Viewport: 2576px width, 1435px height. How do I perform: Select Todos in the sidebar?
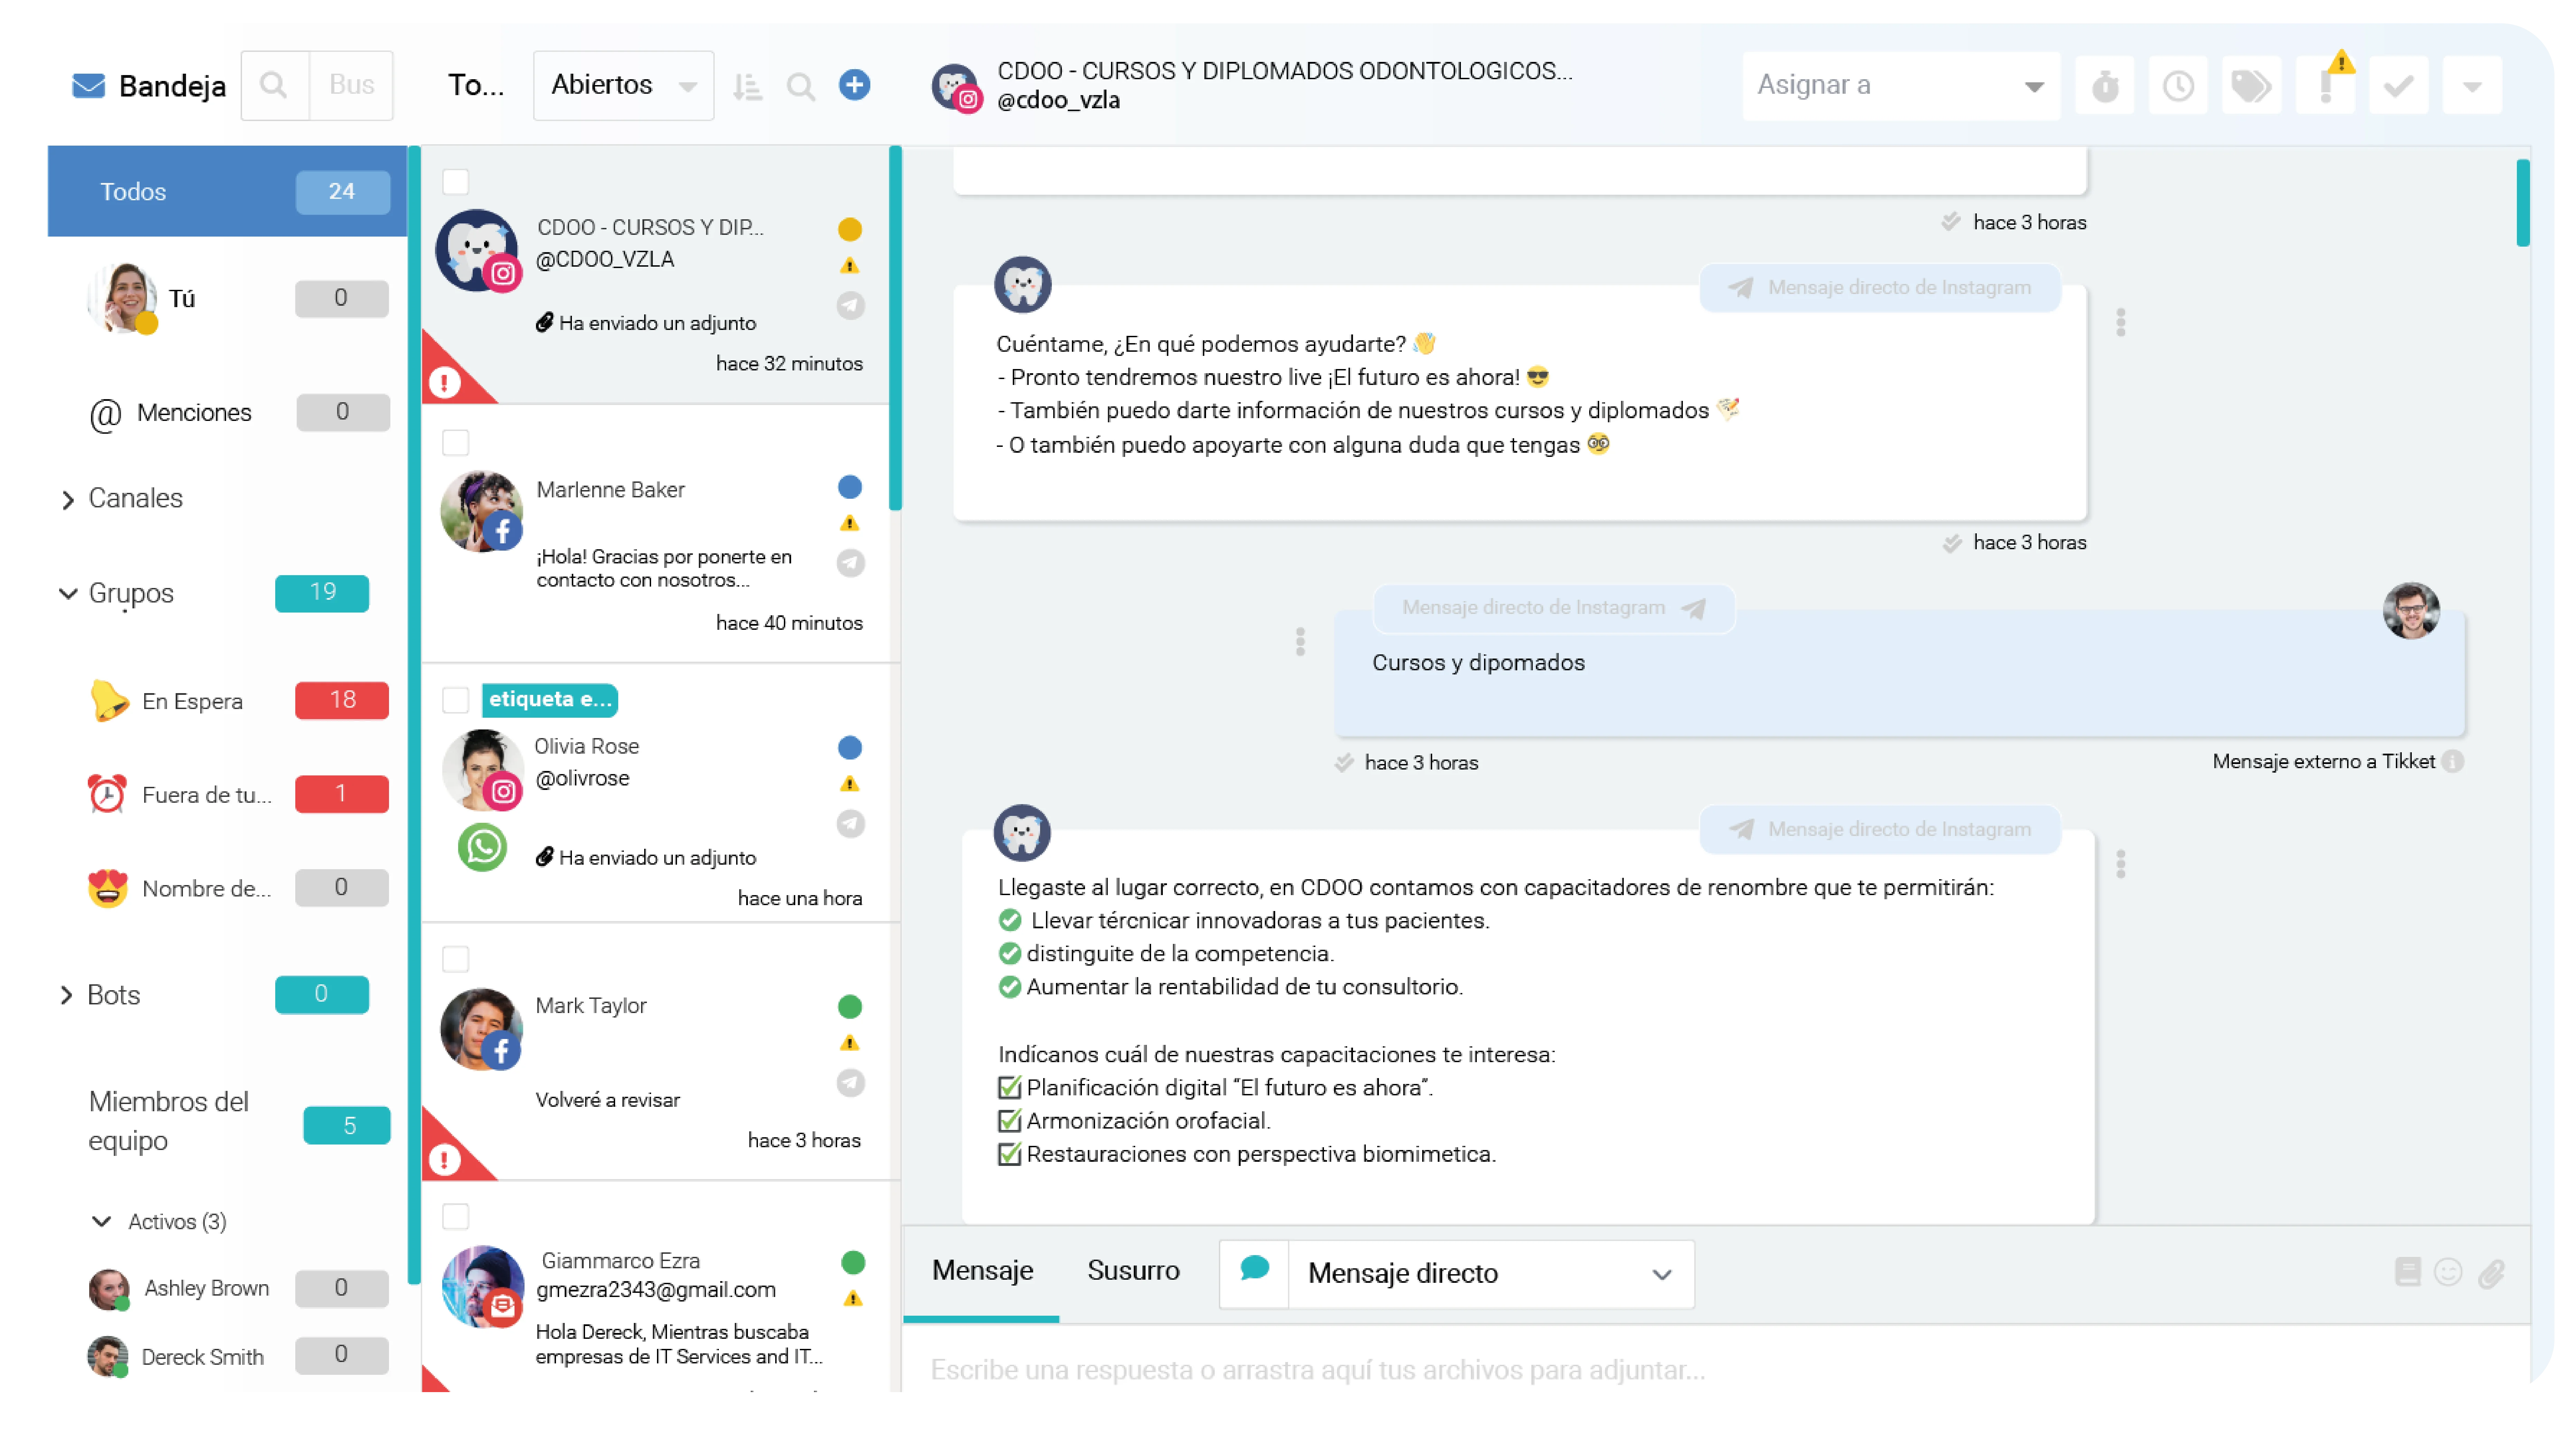[x=227, y=191]
